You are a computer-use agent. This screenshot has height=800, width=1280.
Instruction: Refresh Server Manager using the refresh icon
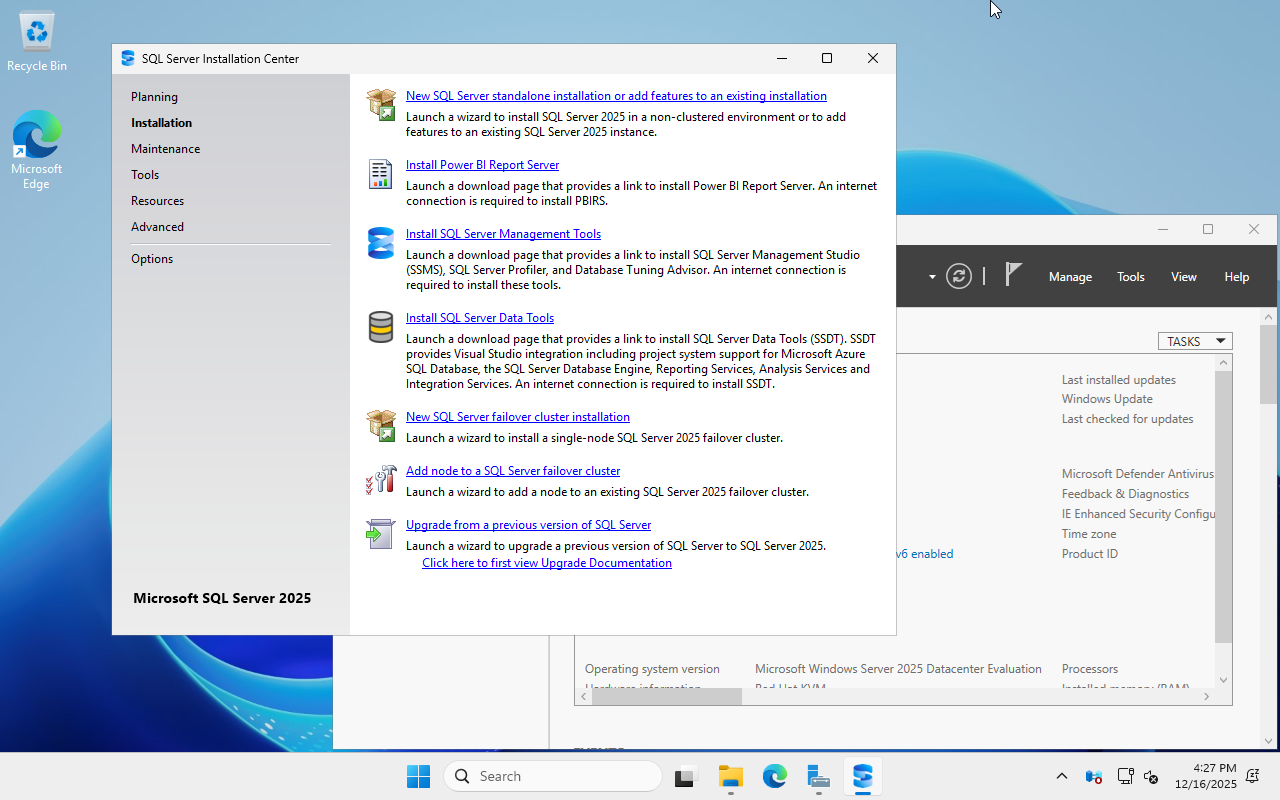tap(959, 276)
